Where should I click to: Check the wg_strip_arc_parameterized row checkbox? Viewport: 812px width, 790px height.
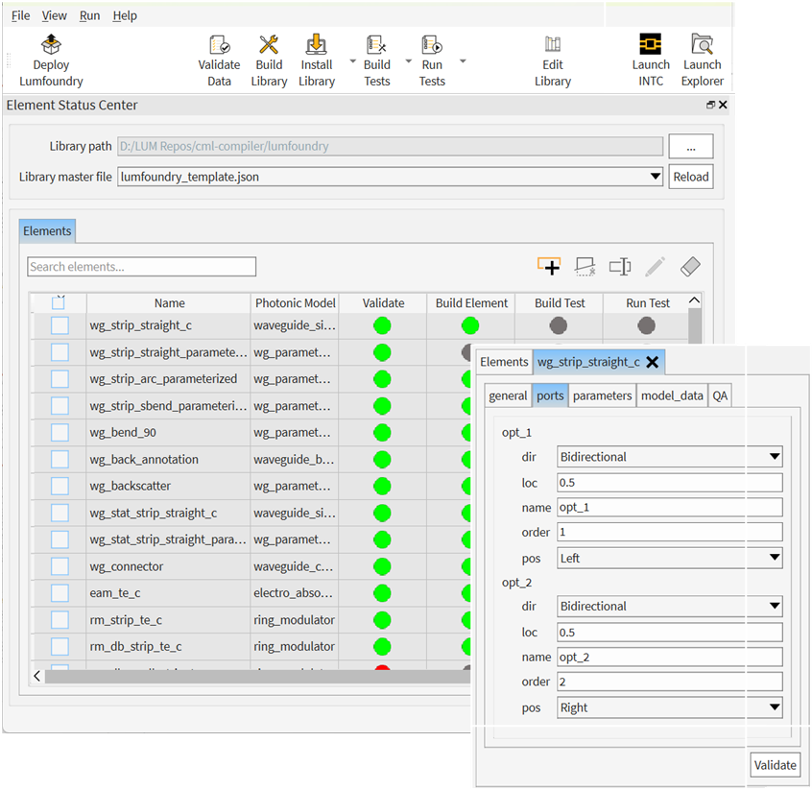click(60, 379)
